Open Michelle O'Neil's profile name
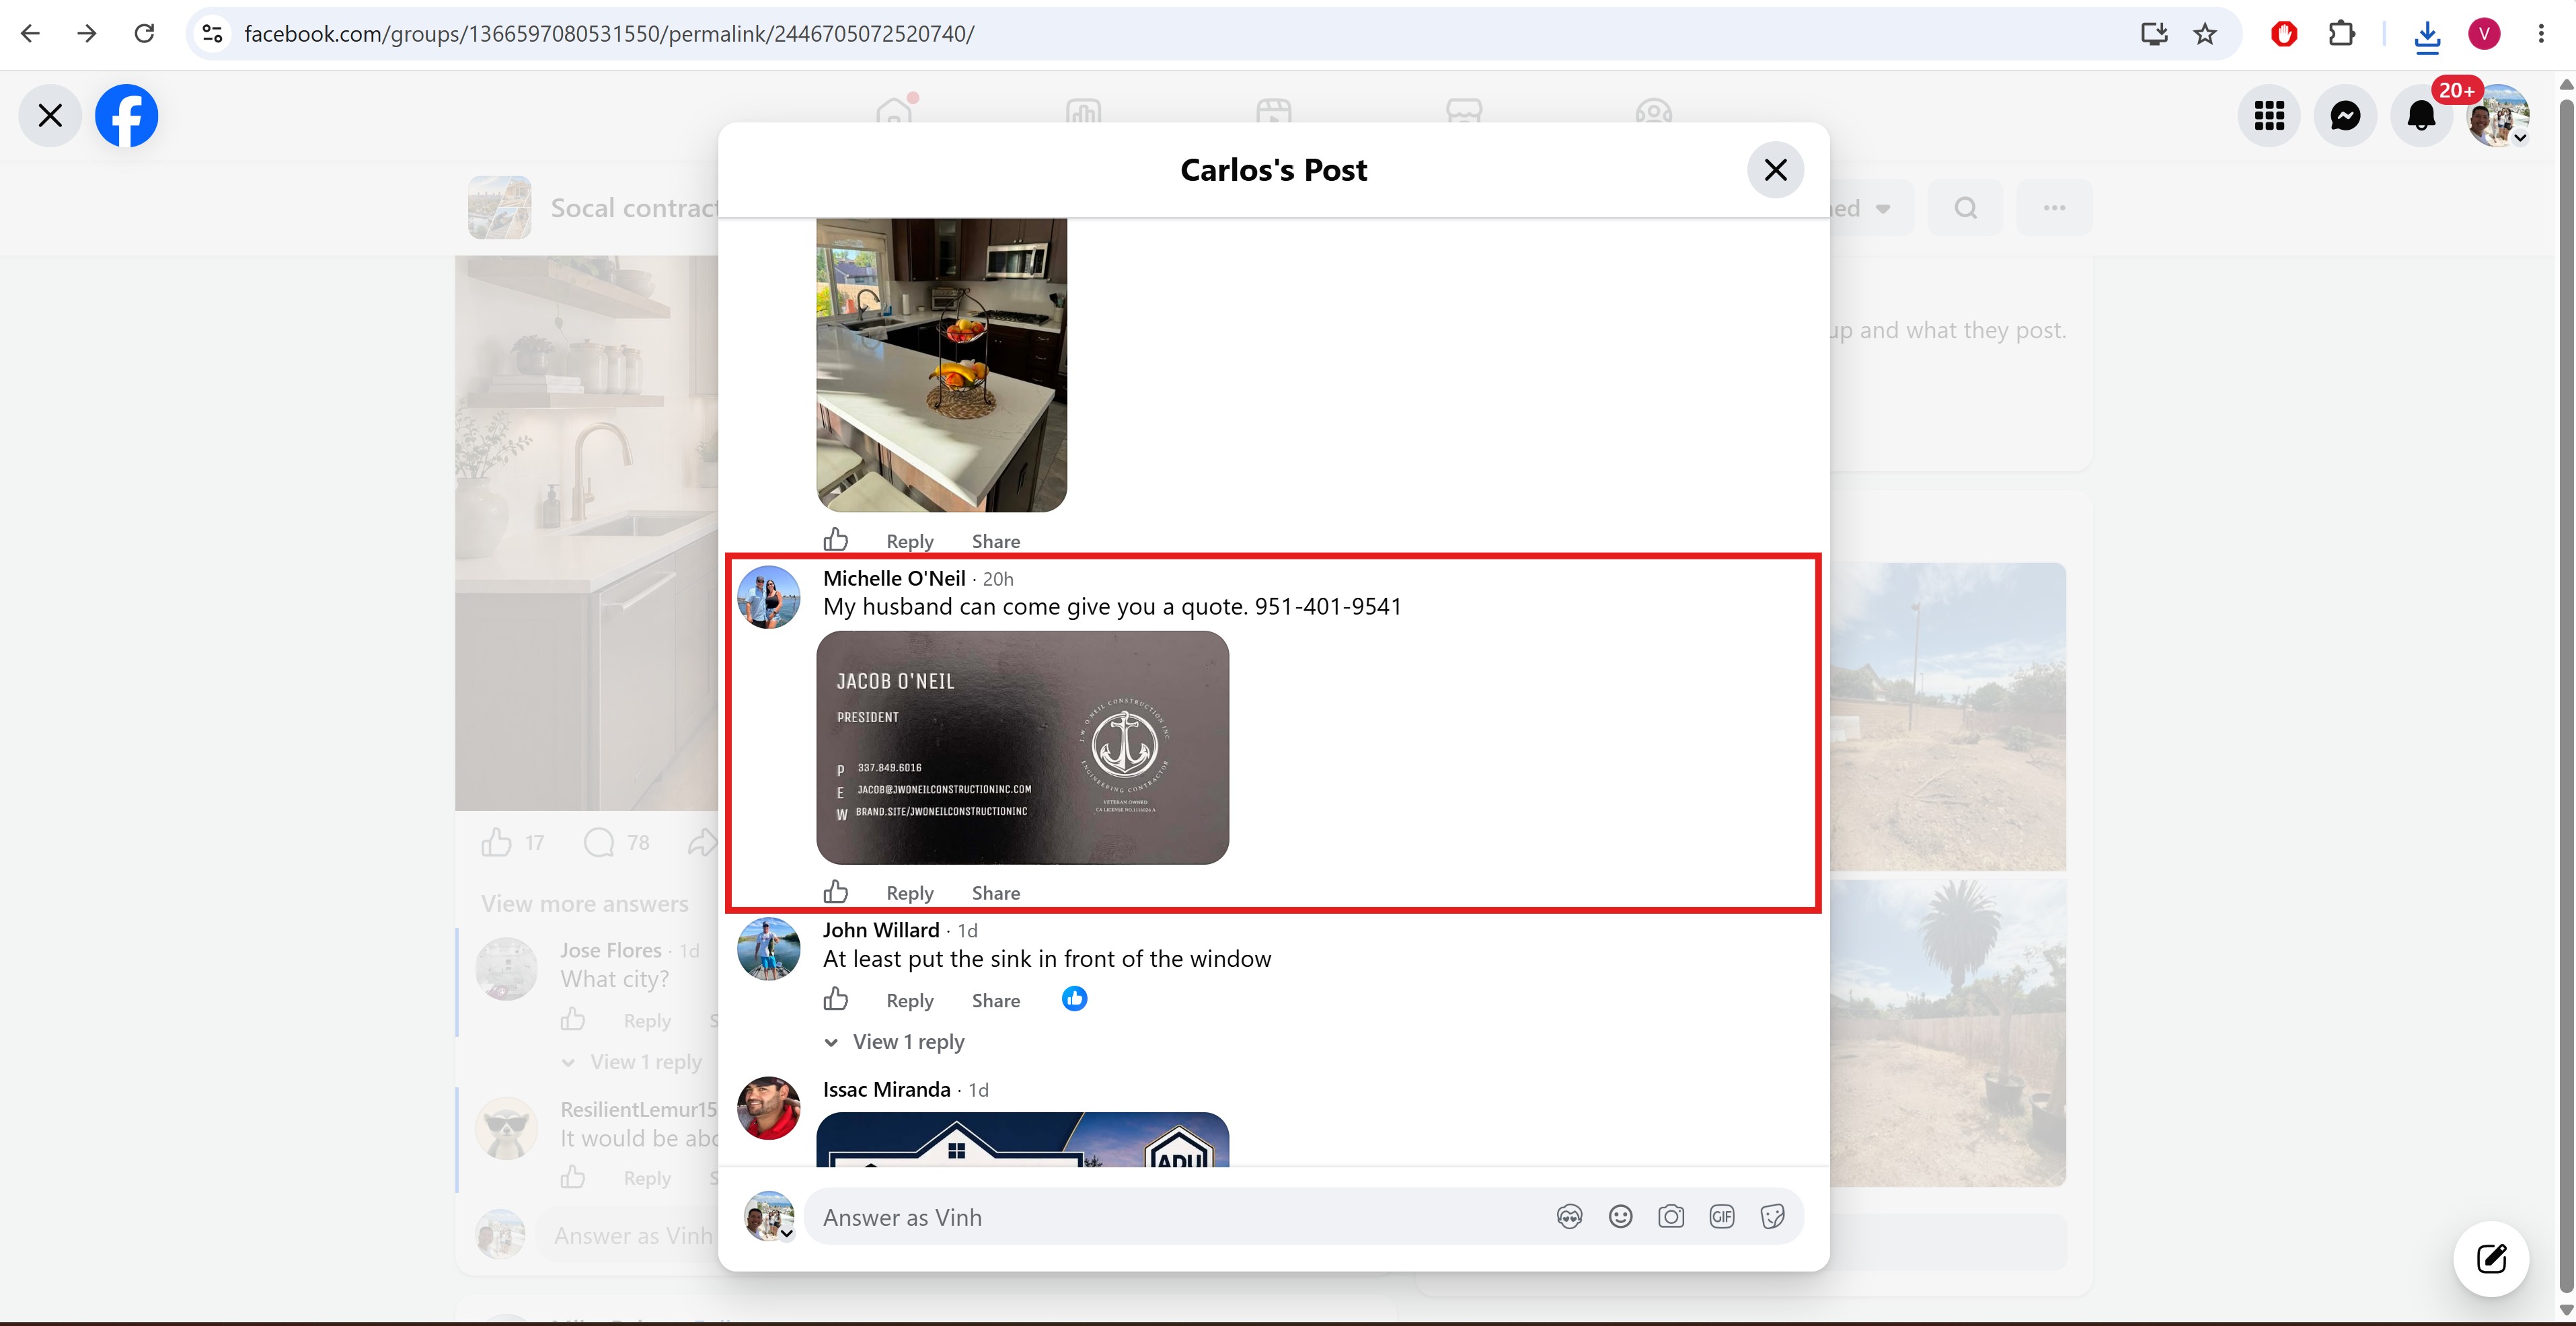Image resolution: width=2576 pixels, height=1326 pixels. point(894,578)
